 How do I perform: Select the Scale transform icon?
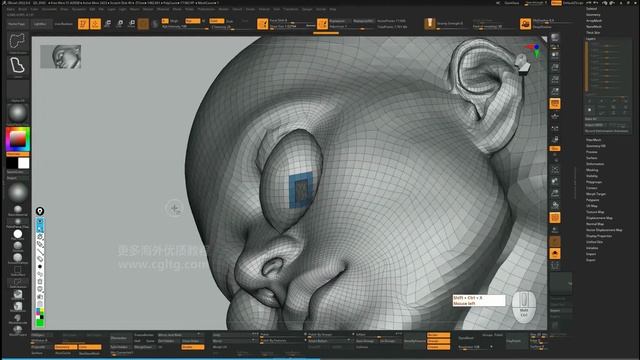(x=120, y=24)
